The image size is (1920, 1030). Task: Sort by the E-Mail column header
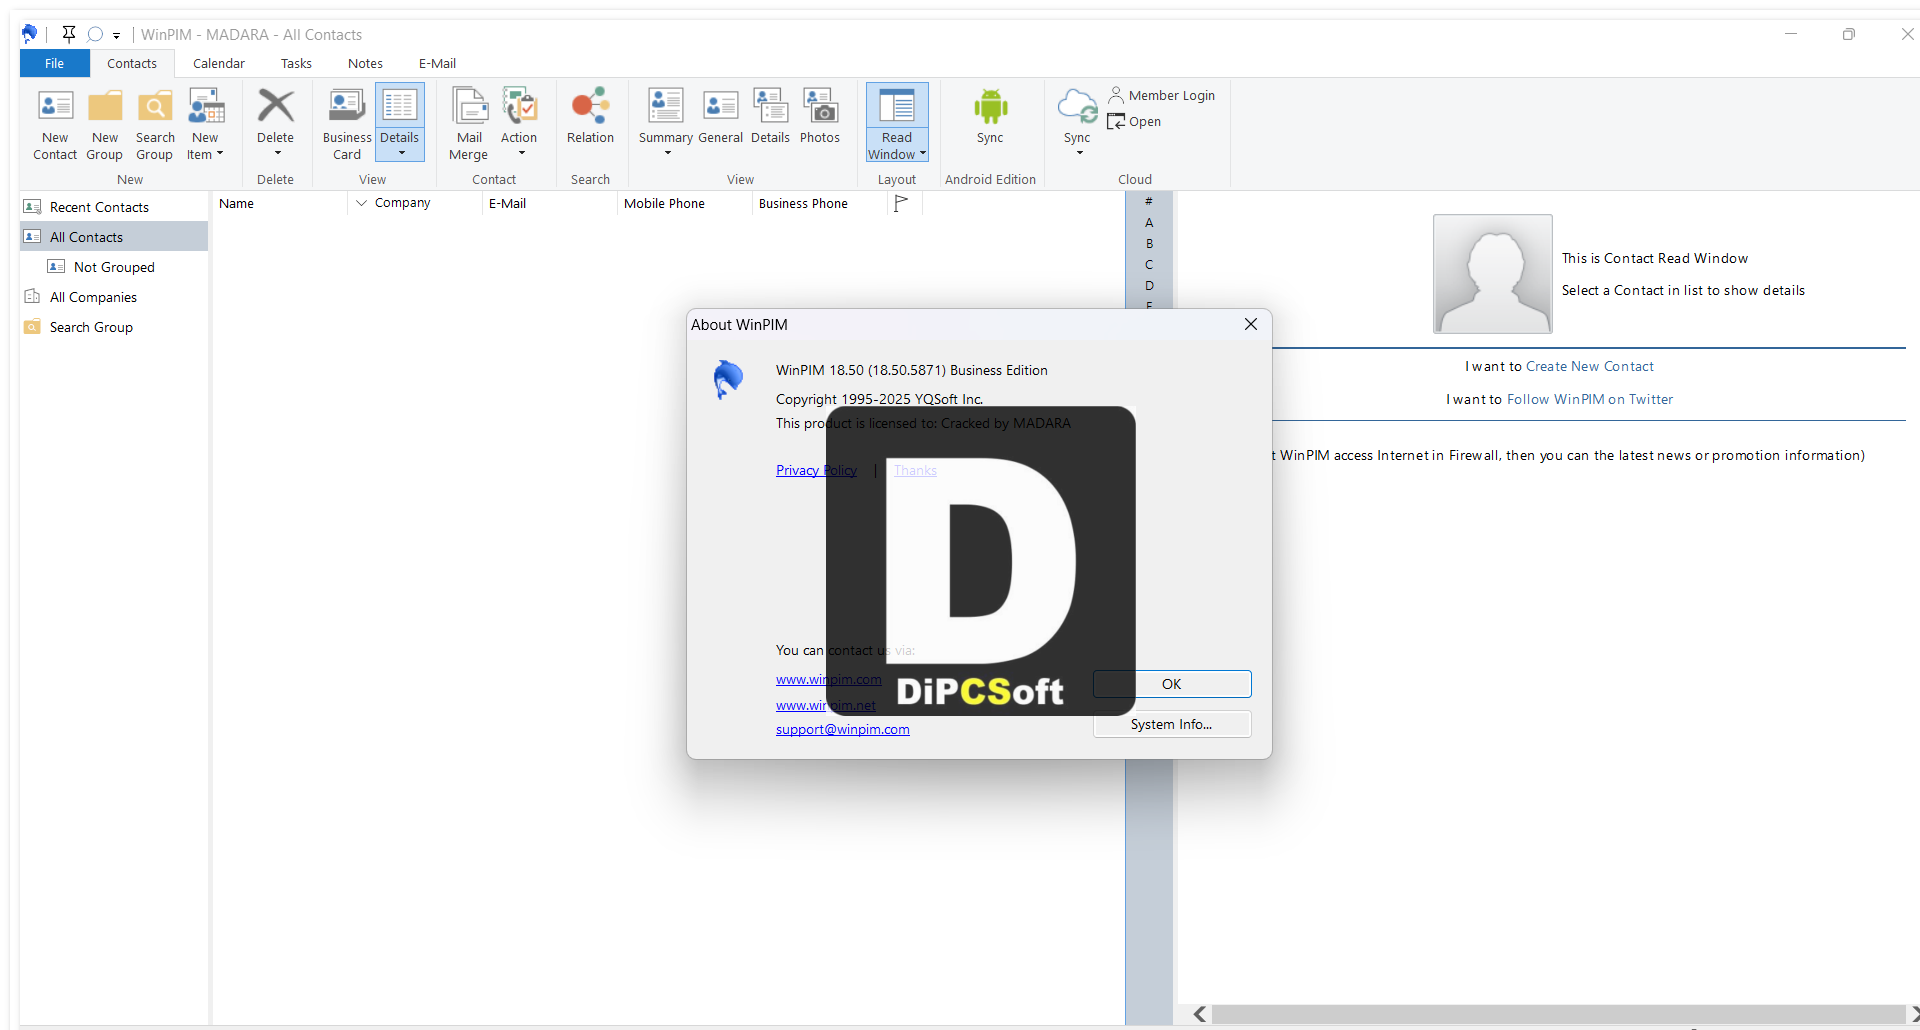(x=549, y=203)
